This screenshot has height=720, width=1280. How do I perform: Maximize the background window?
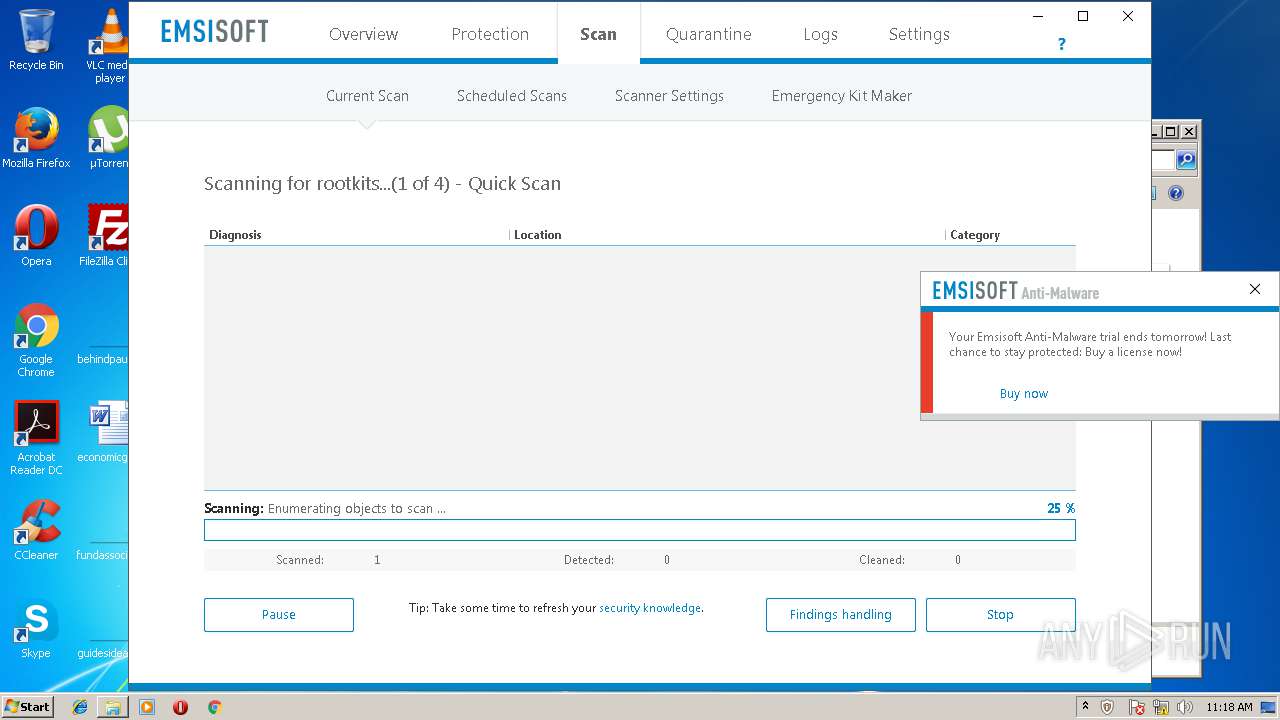pos(1171,131)
